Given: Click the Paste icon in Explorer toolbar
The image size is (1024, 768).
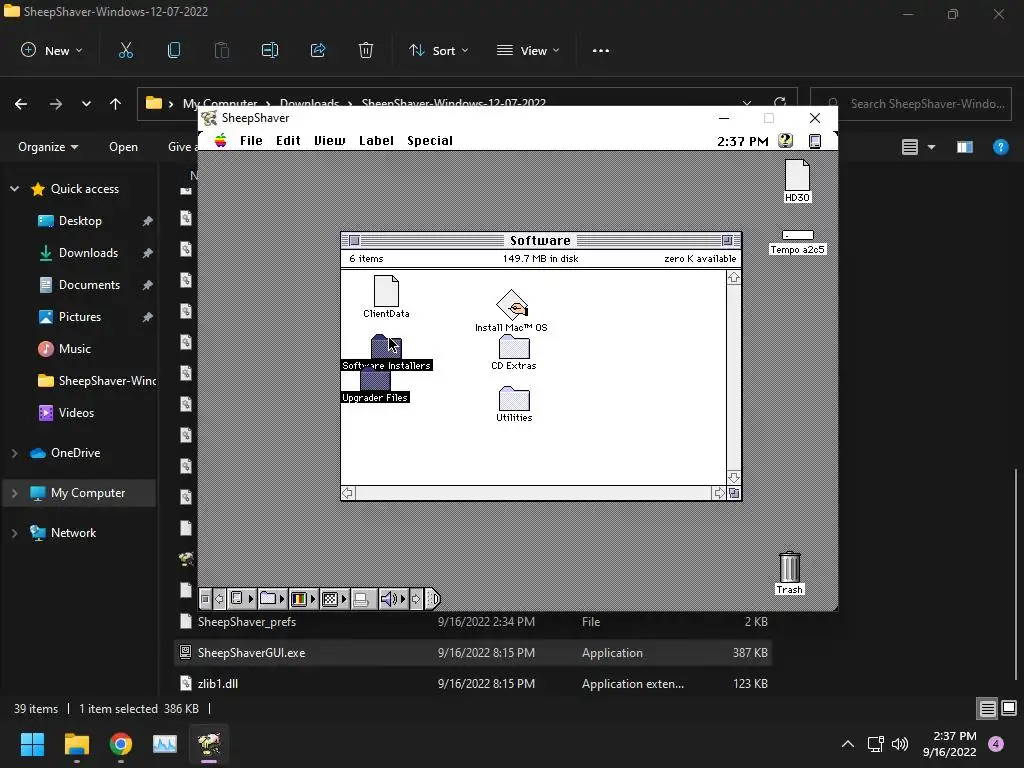Looking at the screenshot, I should click(221, 50).
